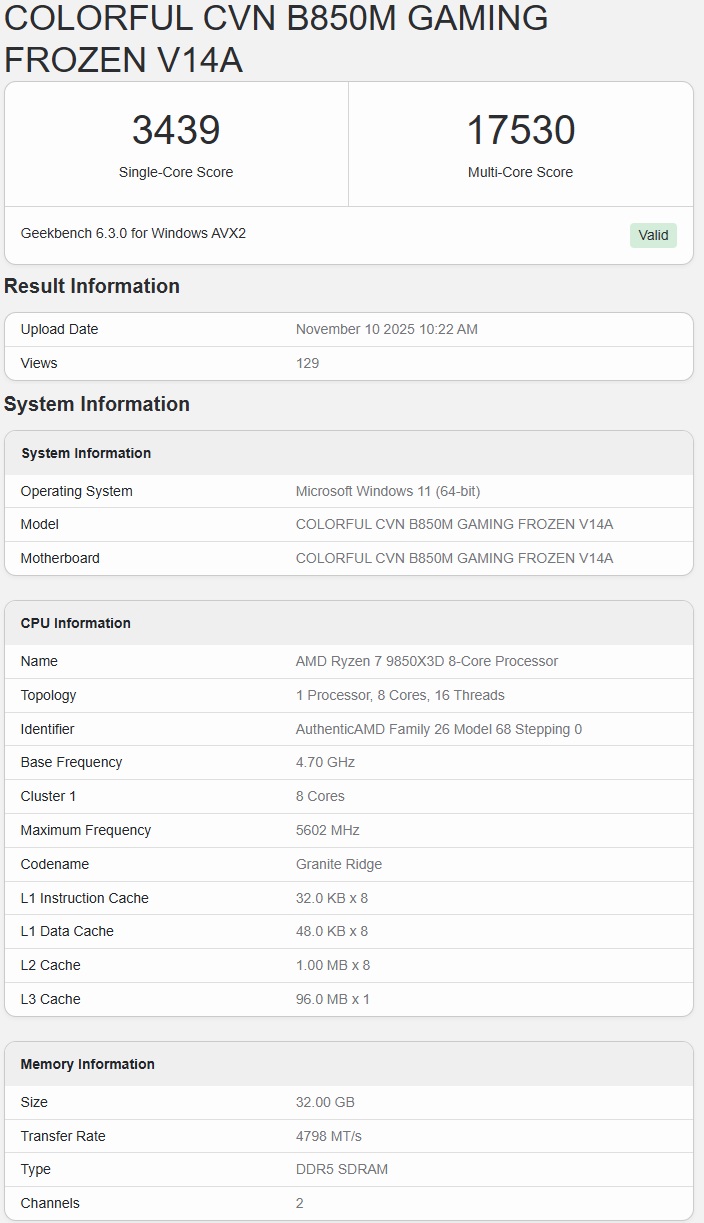
Task: Click the Views count 129
Action: click(x=307, y=363)
